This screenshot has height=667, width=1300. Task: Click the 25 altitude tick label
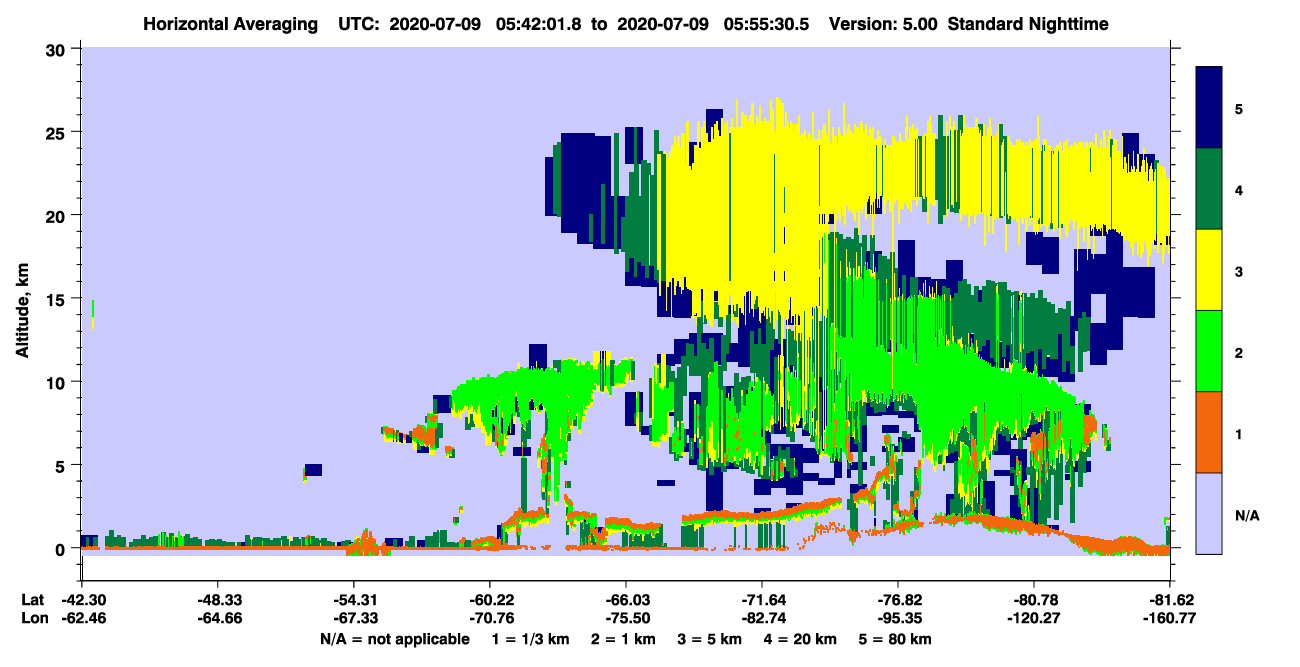[x=57, y=132]
